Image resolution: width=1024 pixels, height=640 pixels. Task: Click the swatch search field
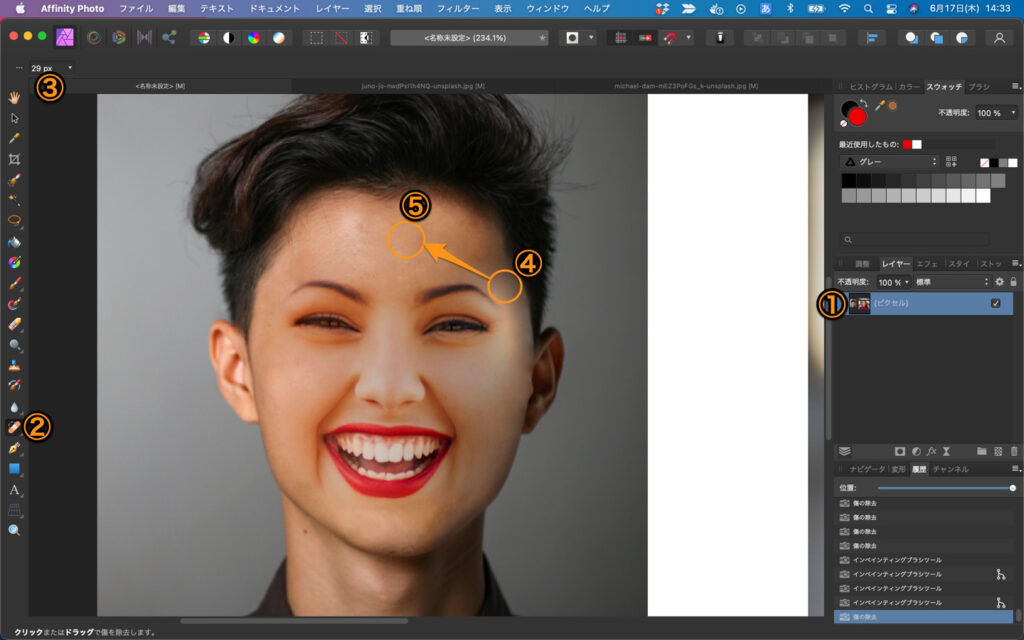click(915, 240)
